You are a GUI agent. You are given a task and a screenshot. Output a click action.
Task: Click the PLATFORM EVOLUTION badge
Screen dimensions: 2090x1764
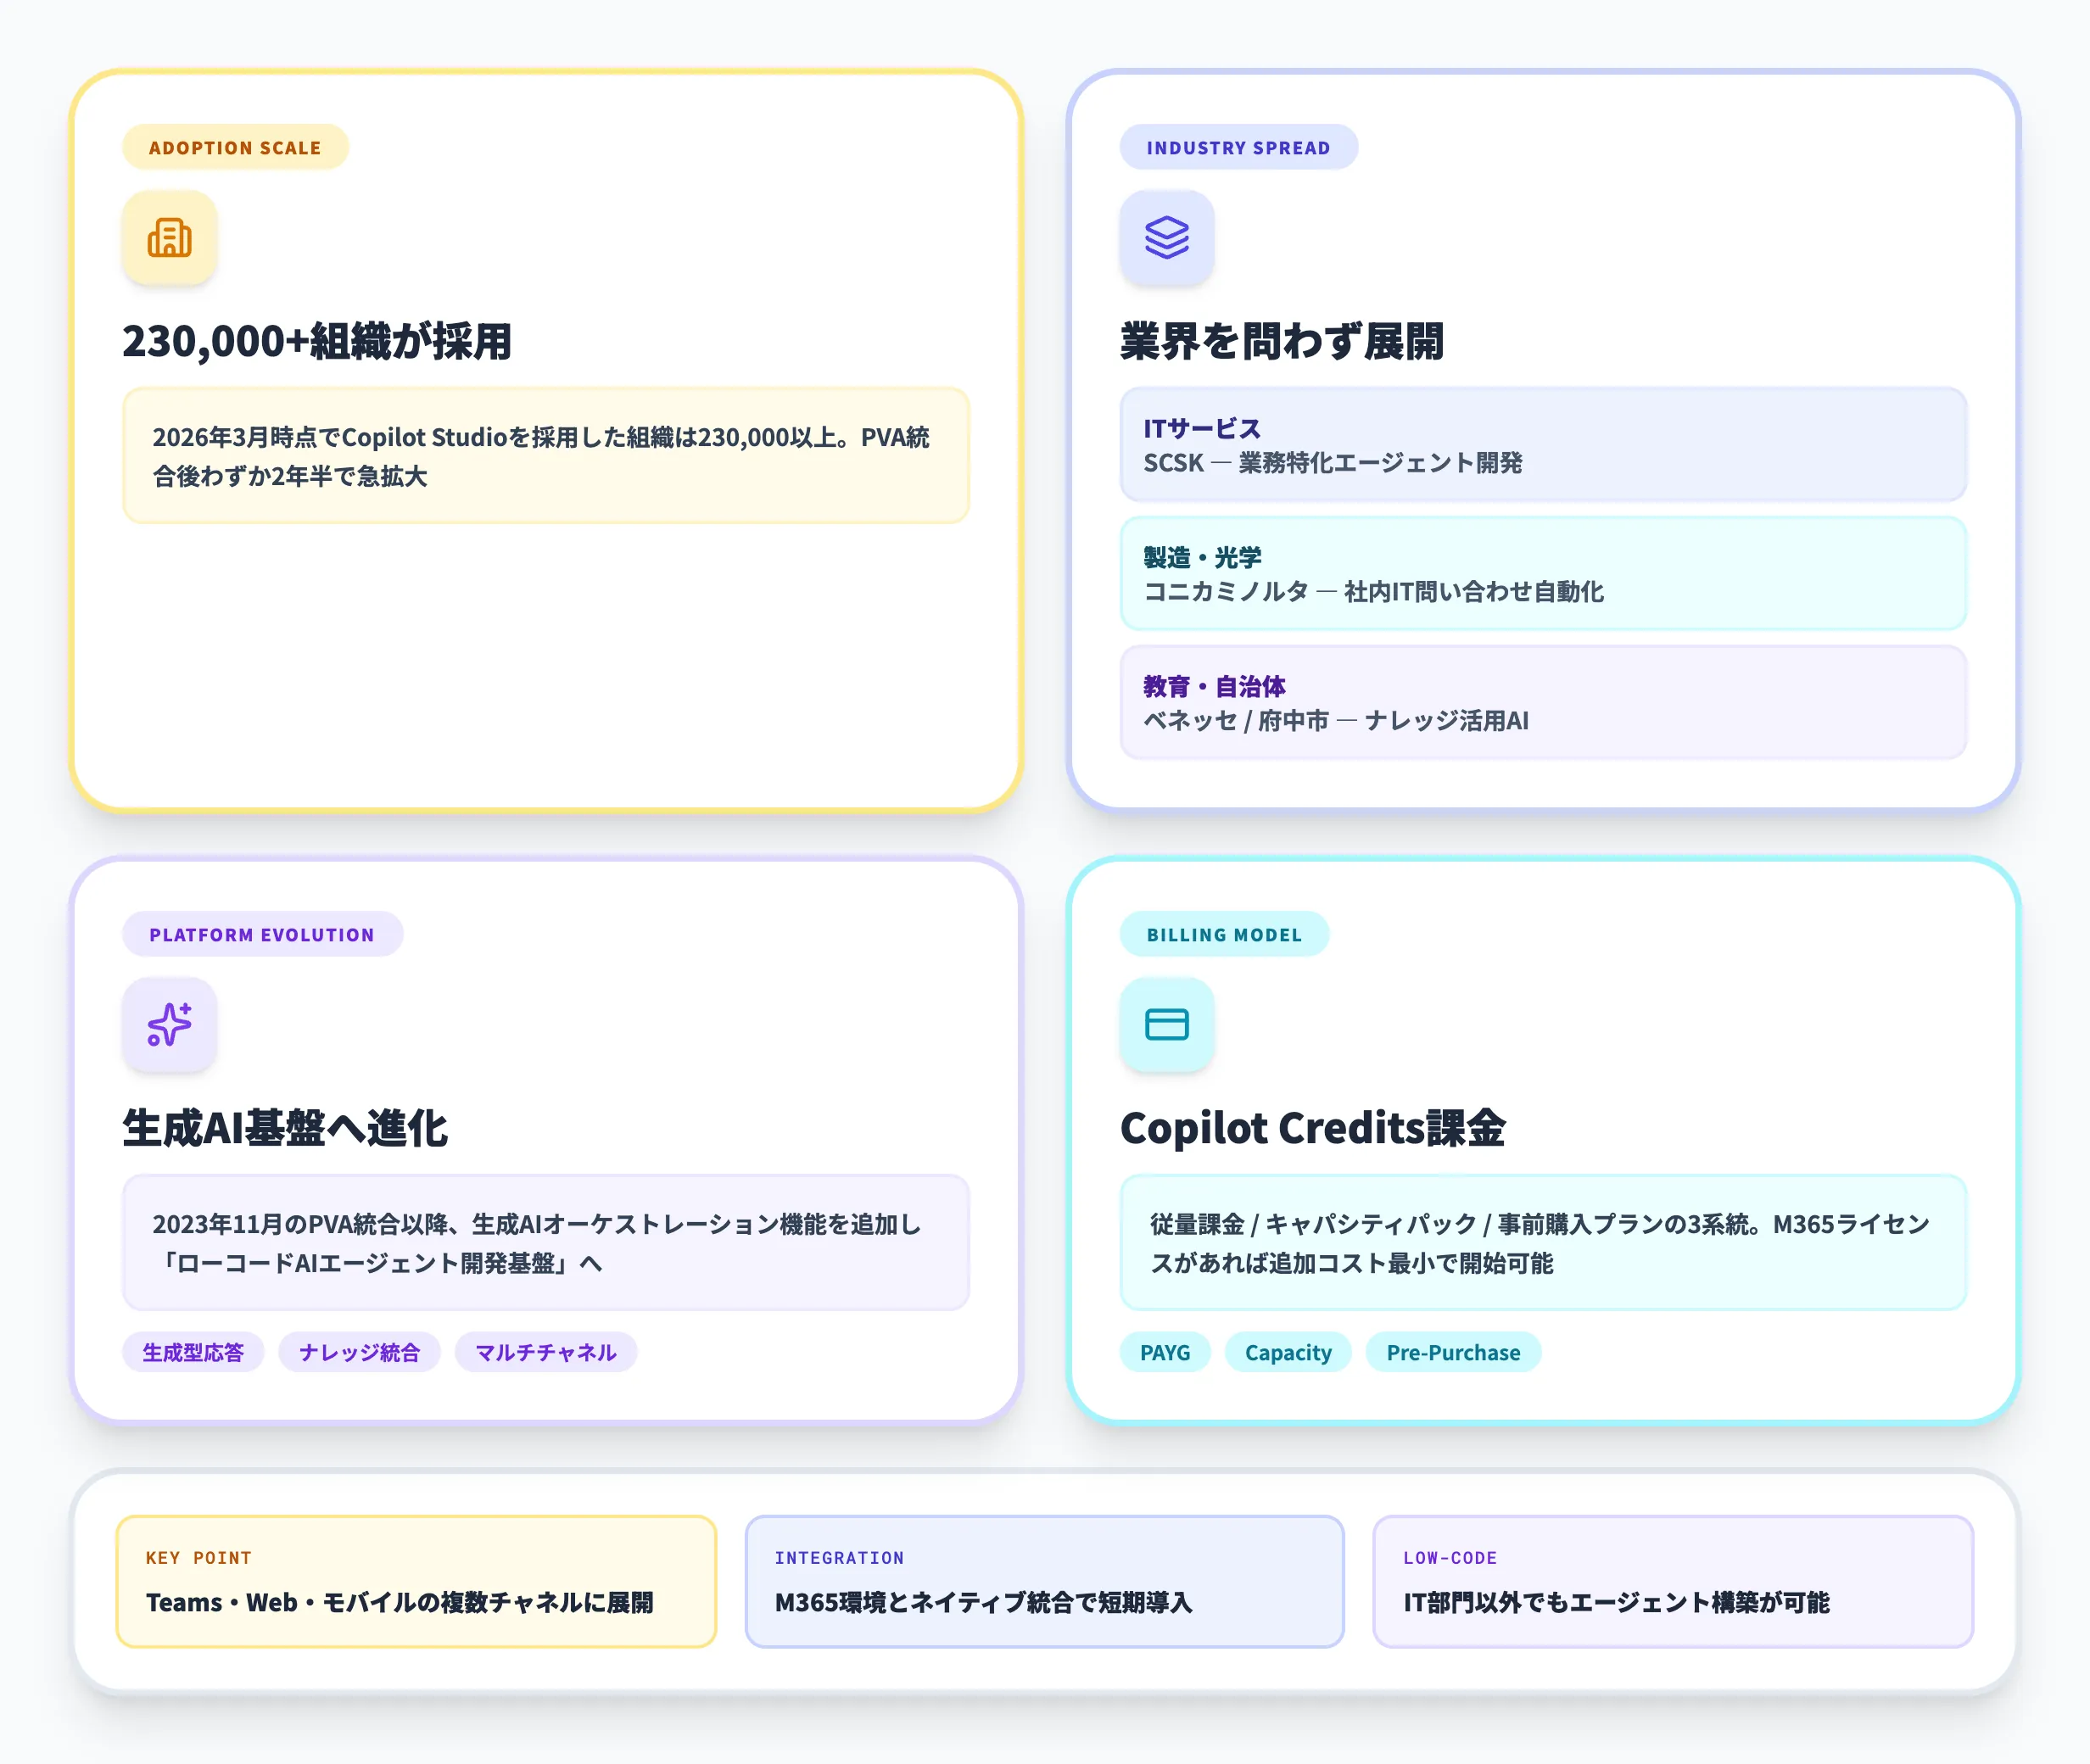[261, 934]
